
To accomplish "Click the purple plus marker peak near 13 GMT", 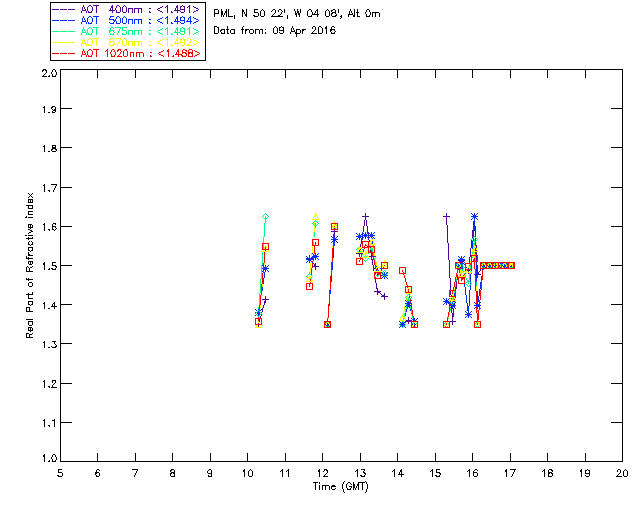I will click(x=366, y=216).
